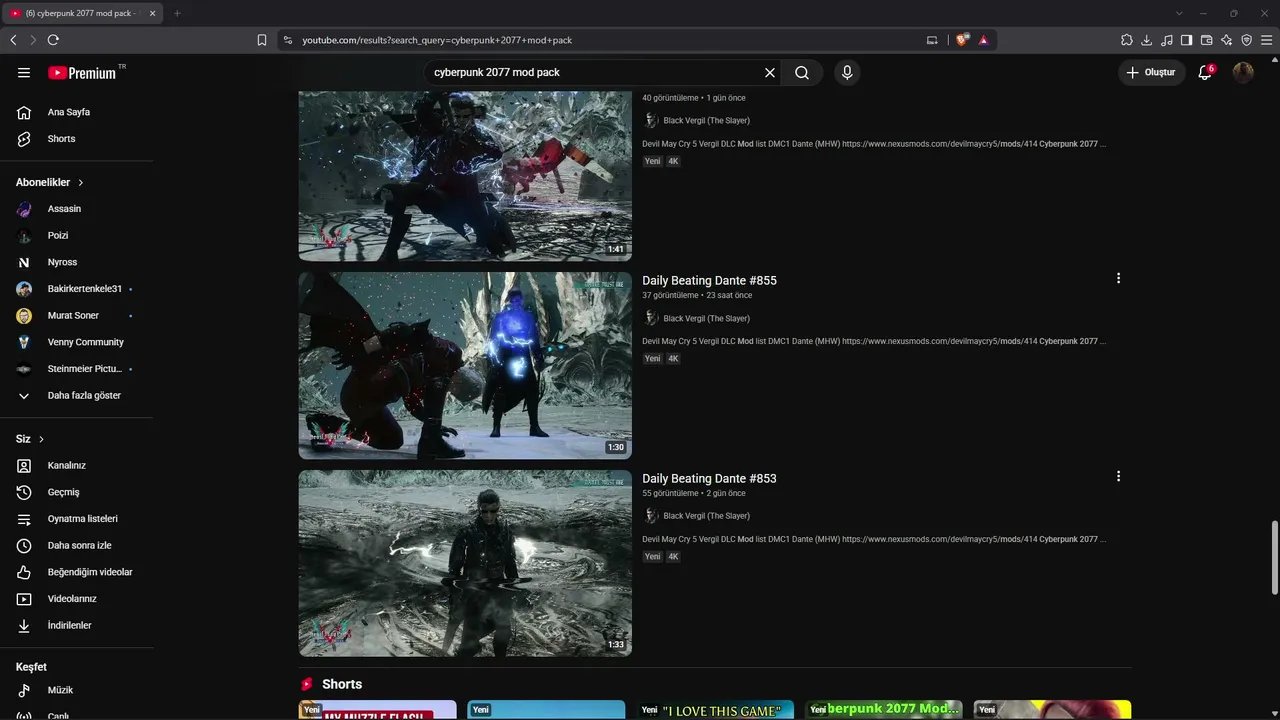The image size is (1280, 720).
Task: Open the YouTube hamburger guide menu
Action: click(x=24, y=72)
